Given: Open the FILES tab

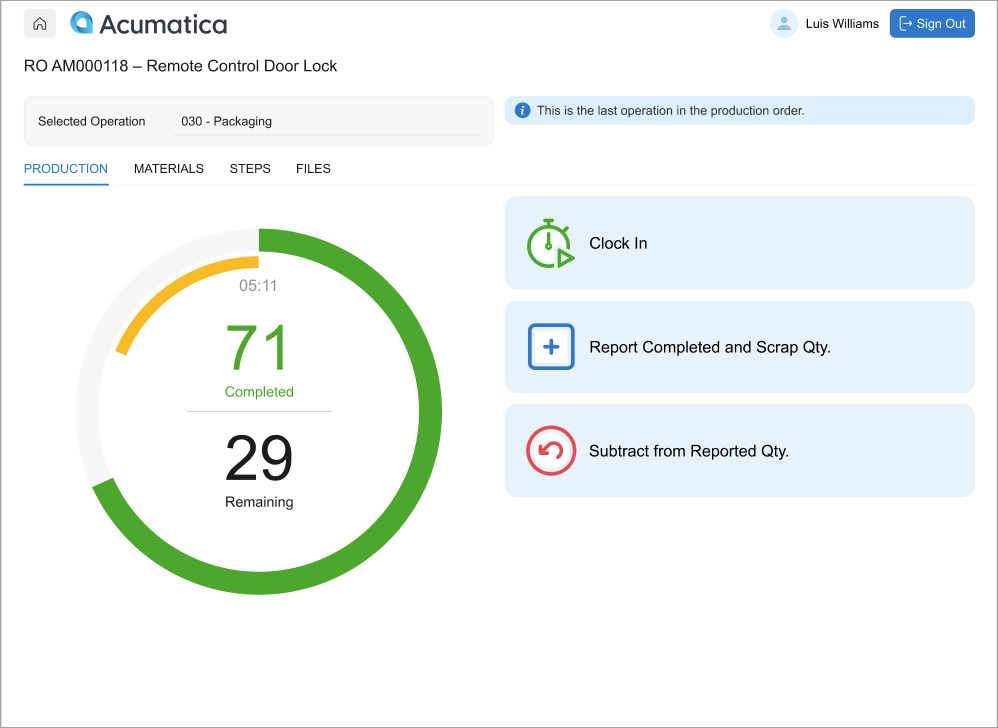Looking at the screenshot, I should point(313,169).
